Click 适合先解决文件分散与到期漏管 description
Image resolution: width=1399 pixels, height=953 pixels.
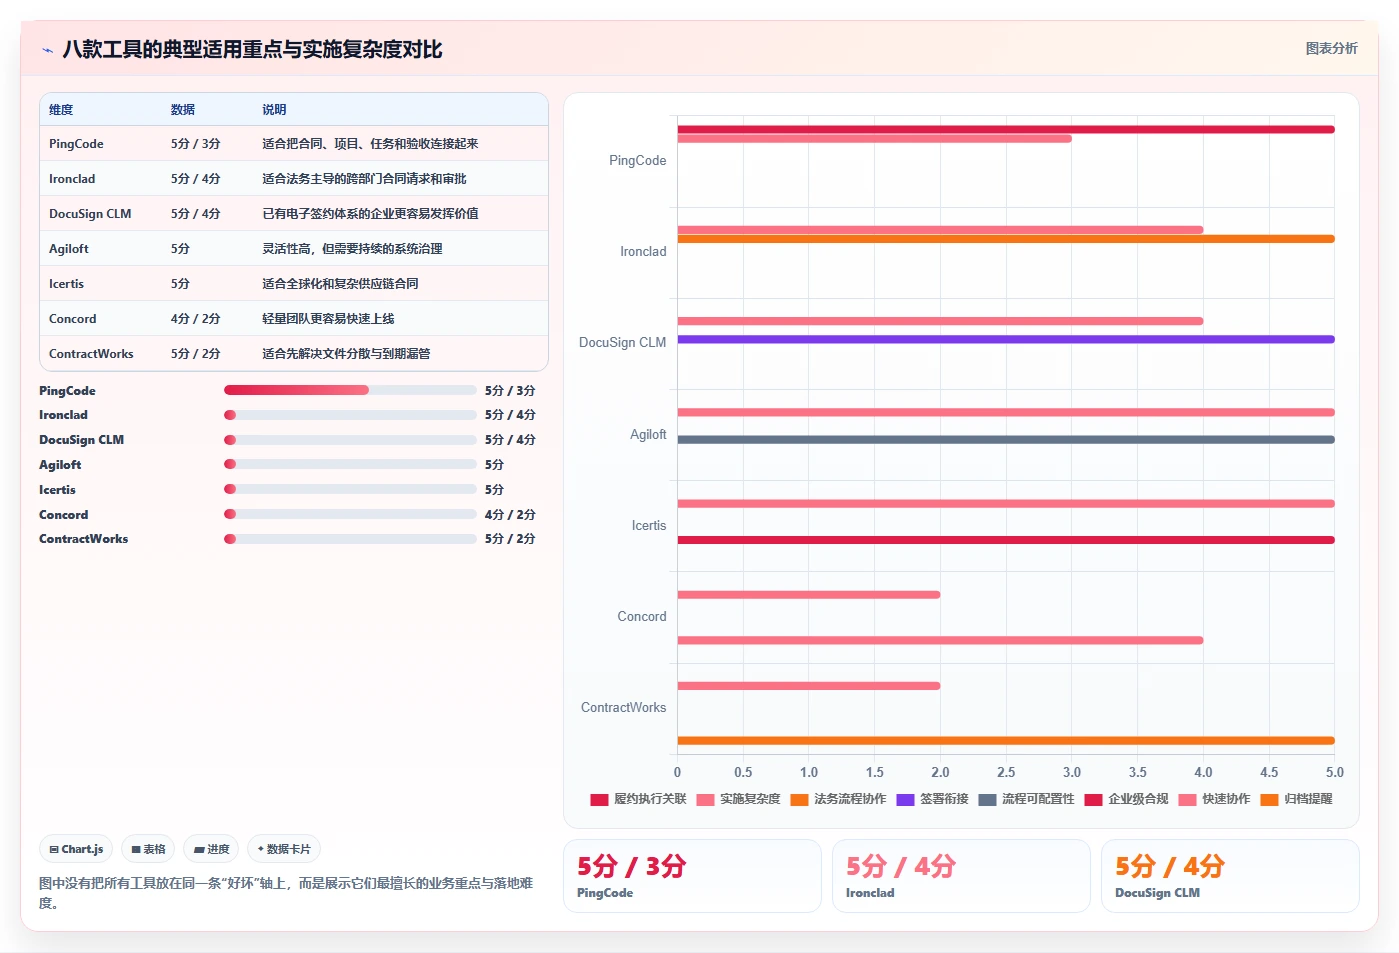[x=346, y=354]
